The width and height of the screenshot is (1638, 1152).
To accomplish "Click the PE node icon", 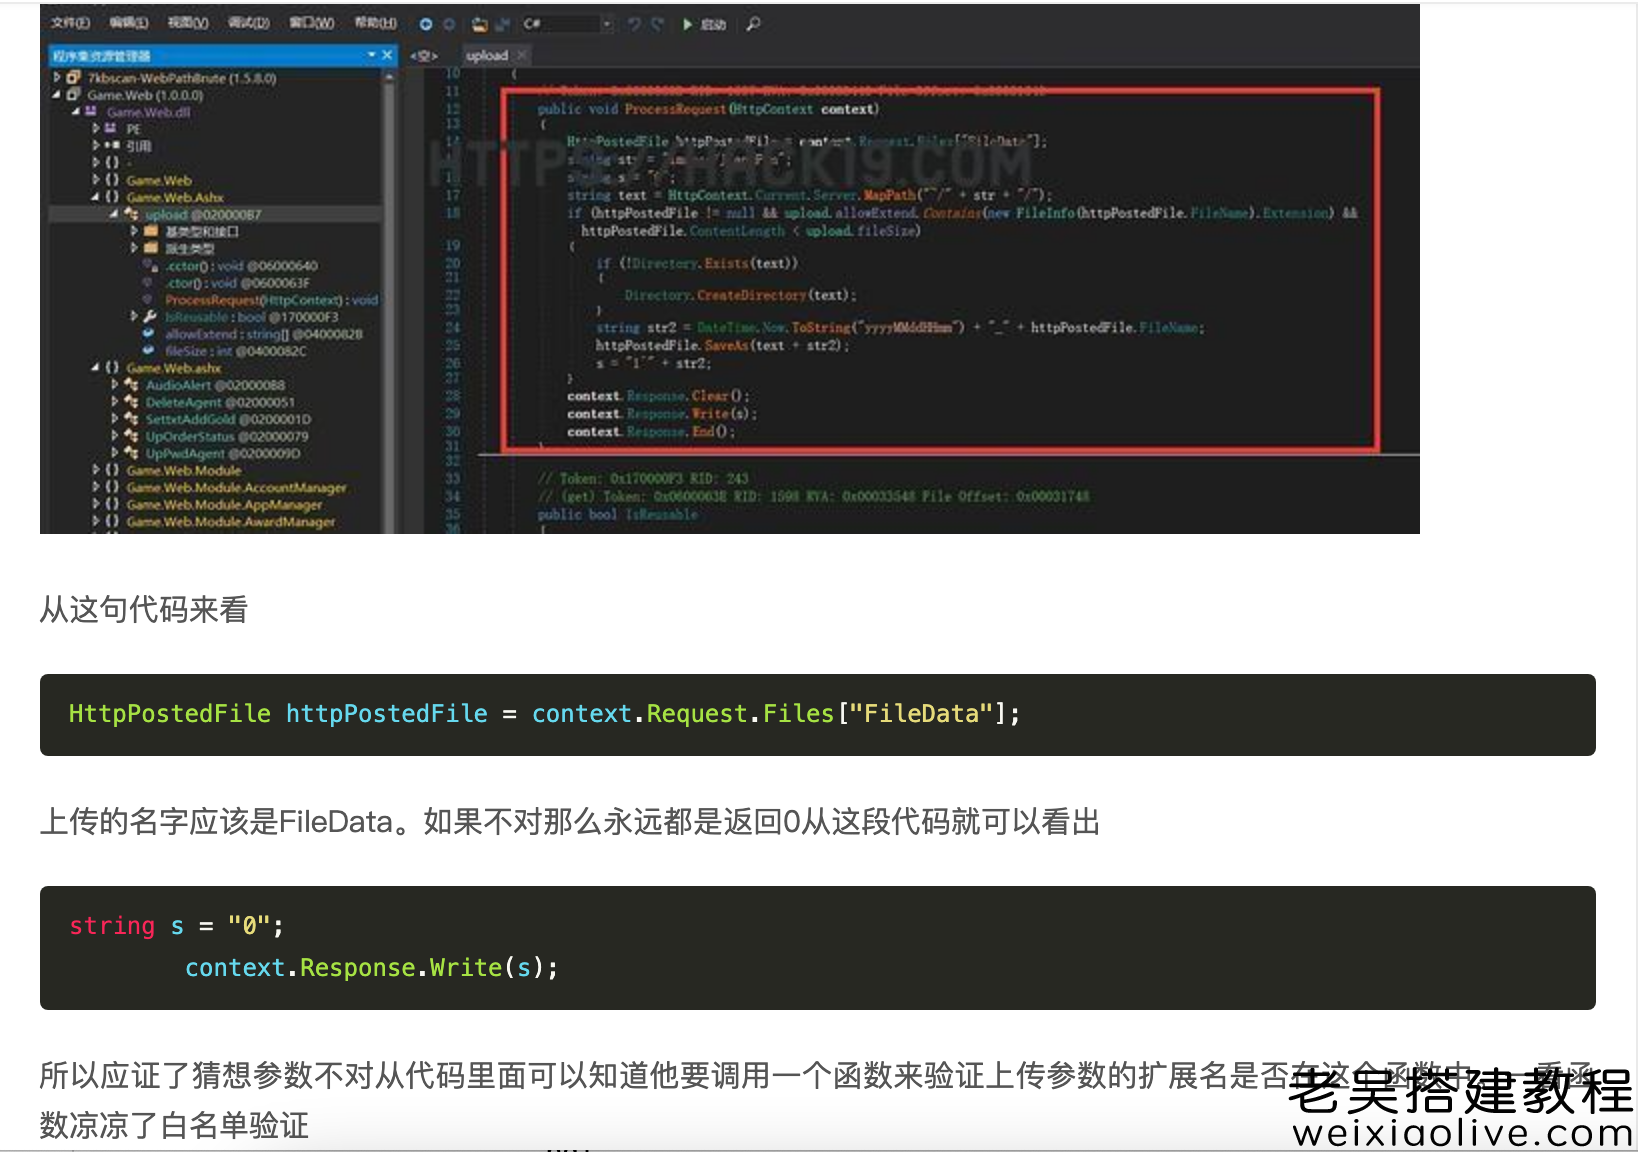I will click(111, 130).
